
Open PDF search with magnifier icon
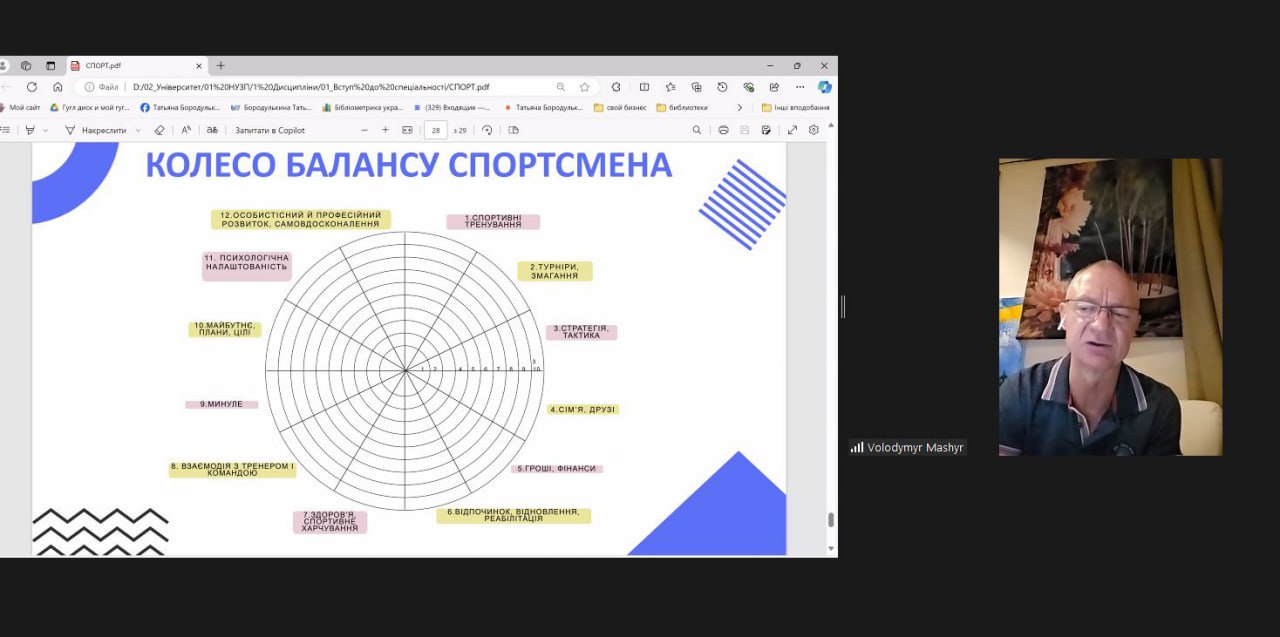697,130
